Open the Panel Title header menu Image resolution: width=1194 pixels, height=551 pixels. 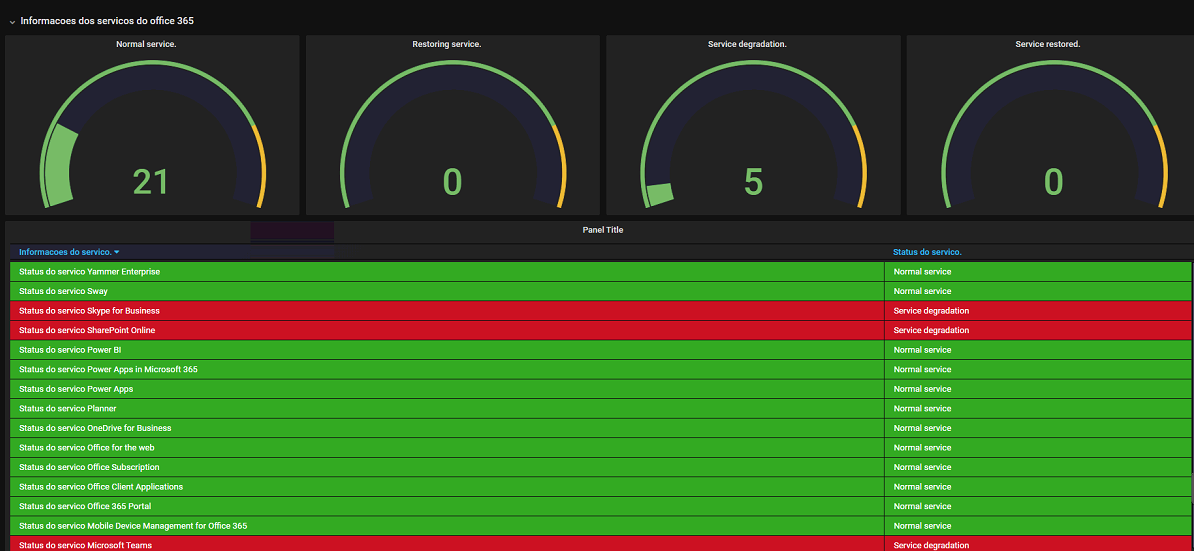click(x=602, y=230)
